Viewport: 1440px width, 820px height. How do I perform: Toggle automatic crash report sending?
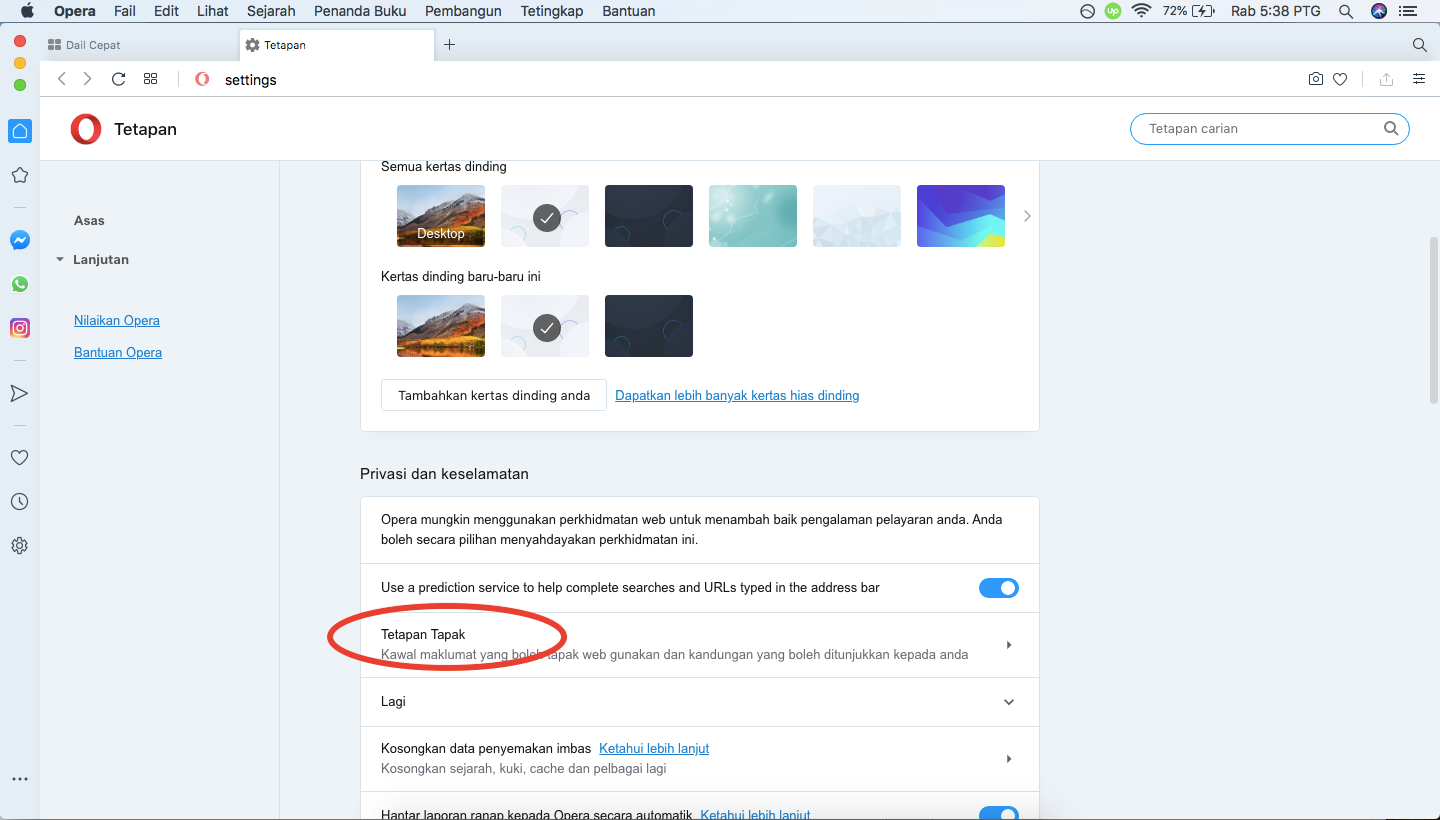(998, 813)
